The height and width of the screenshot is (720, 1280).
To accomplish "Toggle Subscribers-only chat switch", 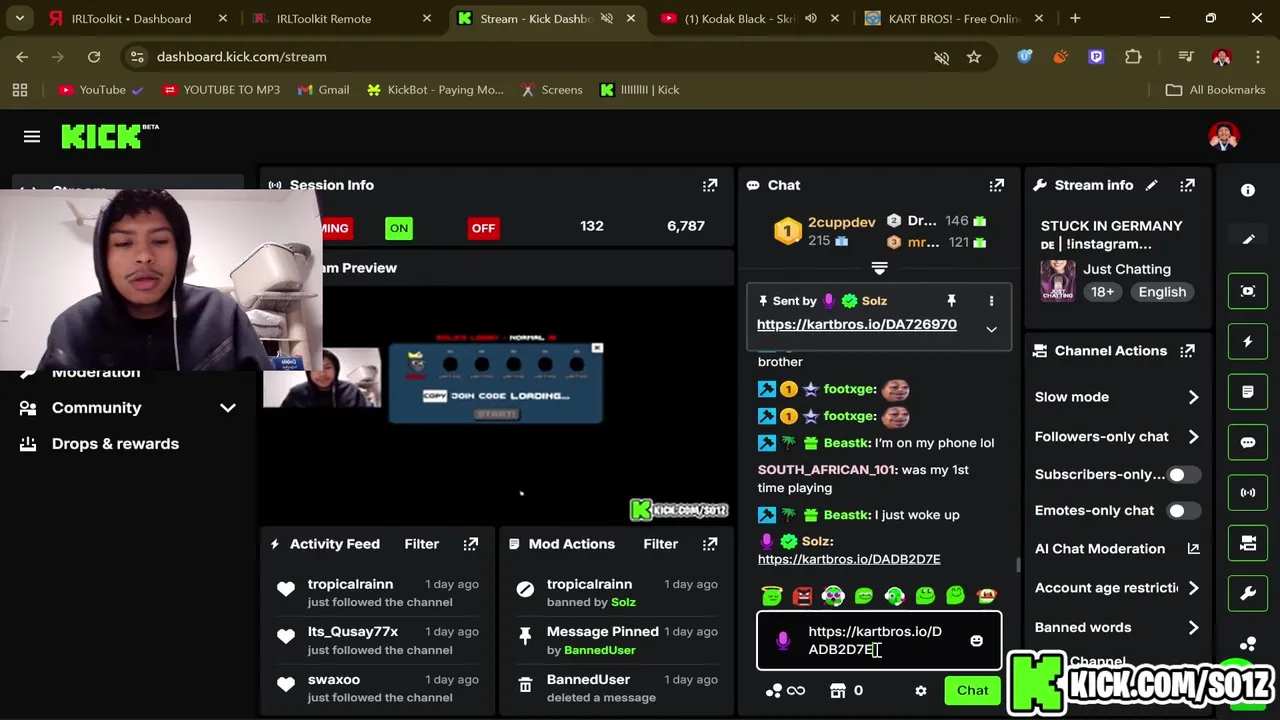I will coord(1182,475).
